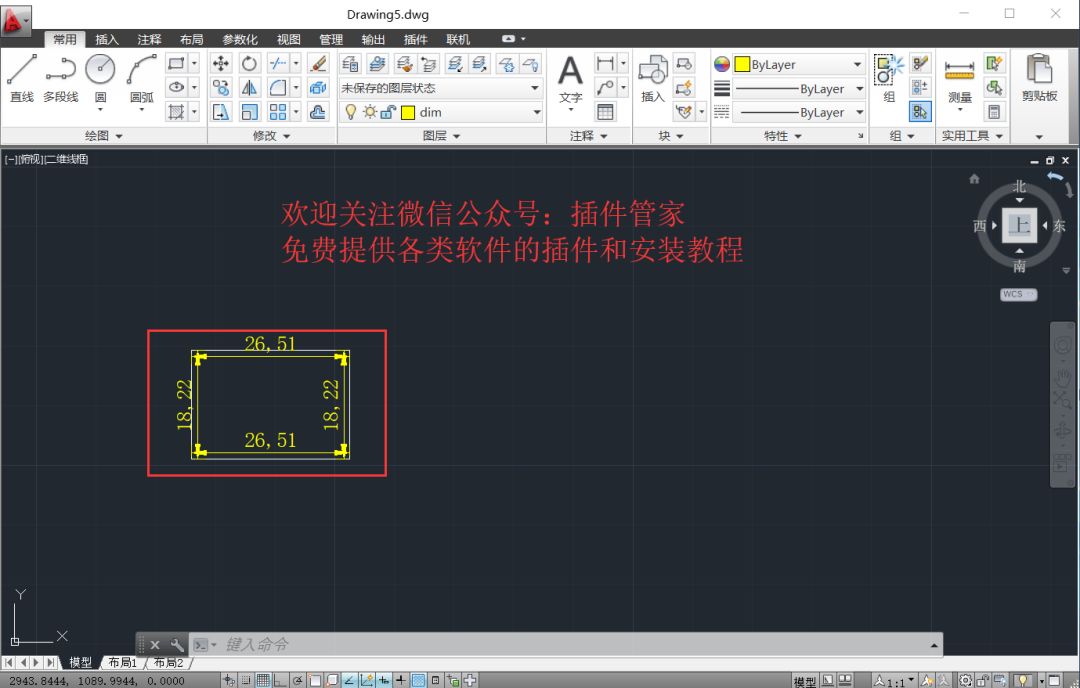Expand the 图层 (Layers) panel

(442, 136)
